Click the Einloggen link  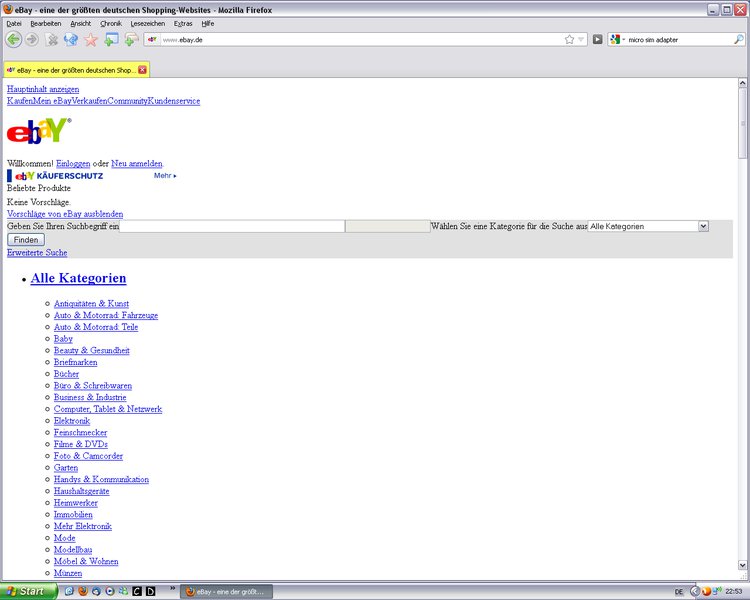pos(73,164)
